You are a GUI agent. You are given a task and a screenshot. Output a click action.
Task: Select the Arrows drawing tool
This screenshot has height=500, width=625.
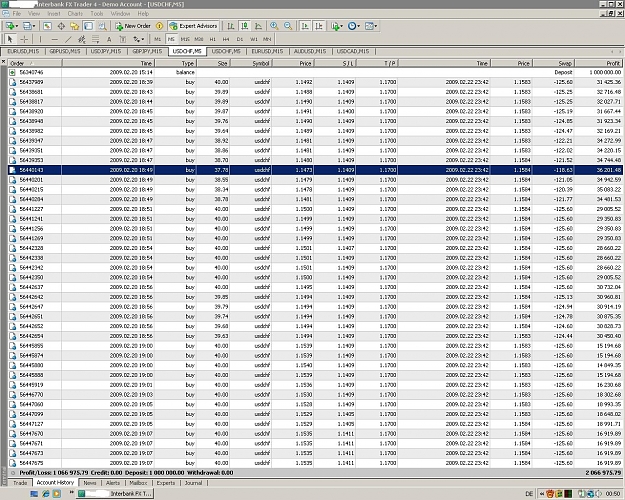tap(136, 39)
